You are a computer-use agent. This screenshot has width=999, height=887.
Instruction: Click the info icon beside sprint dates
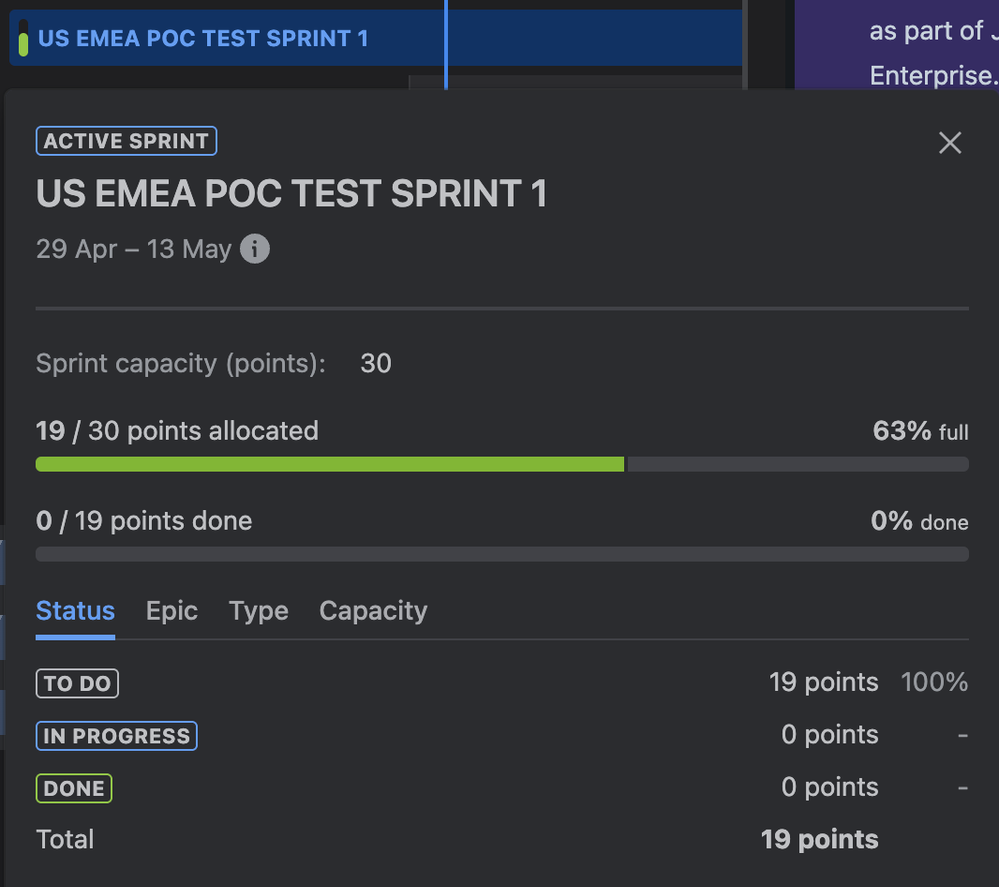coord(255,249)
